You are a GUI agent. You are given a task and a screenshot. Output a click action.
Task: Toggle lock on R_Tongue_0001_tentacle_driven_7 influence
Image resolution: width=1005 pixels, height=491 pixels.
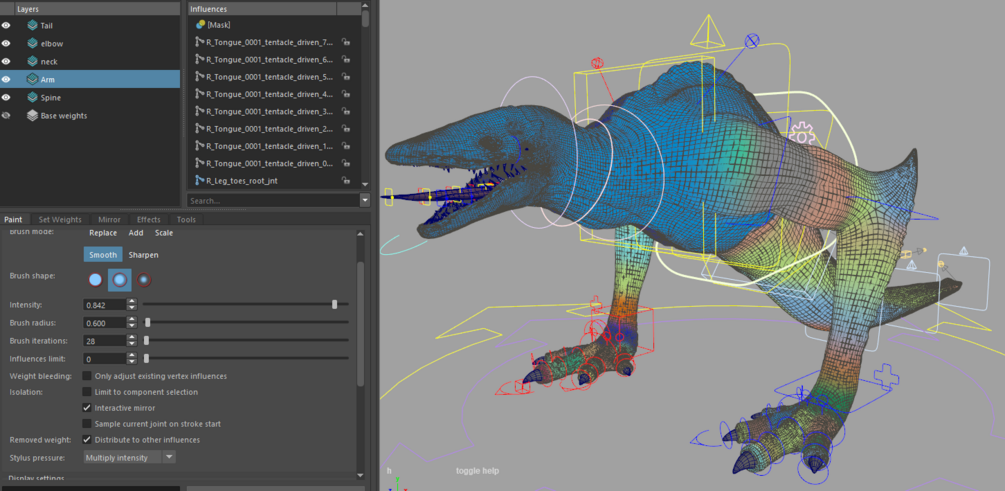(x=346, y=42)
